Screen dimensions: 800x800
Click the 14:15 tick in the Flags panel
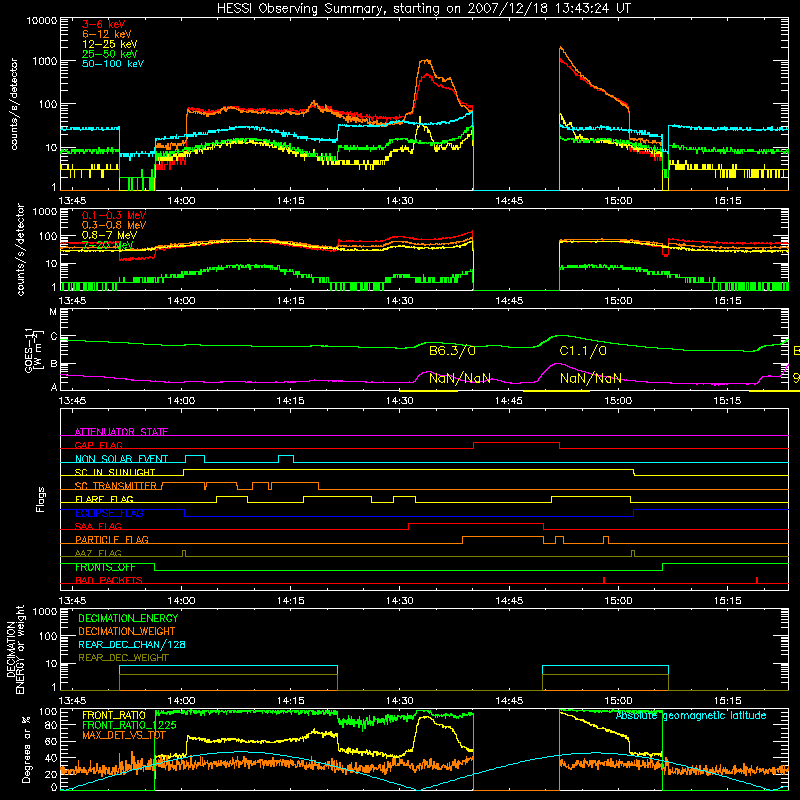[290, 601]
